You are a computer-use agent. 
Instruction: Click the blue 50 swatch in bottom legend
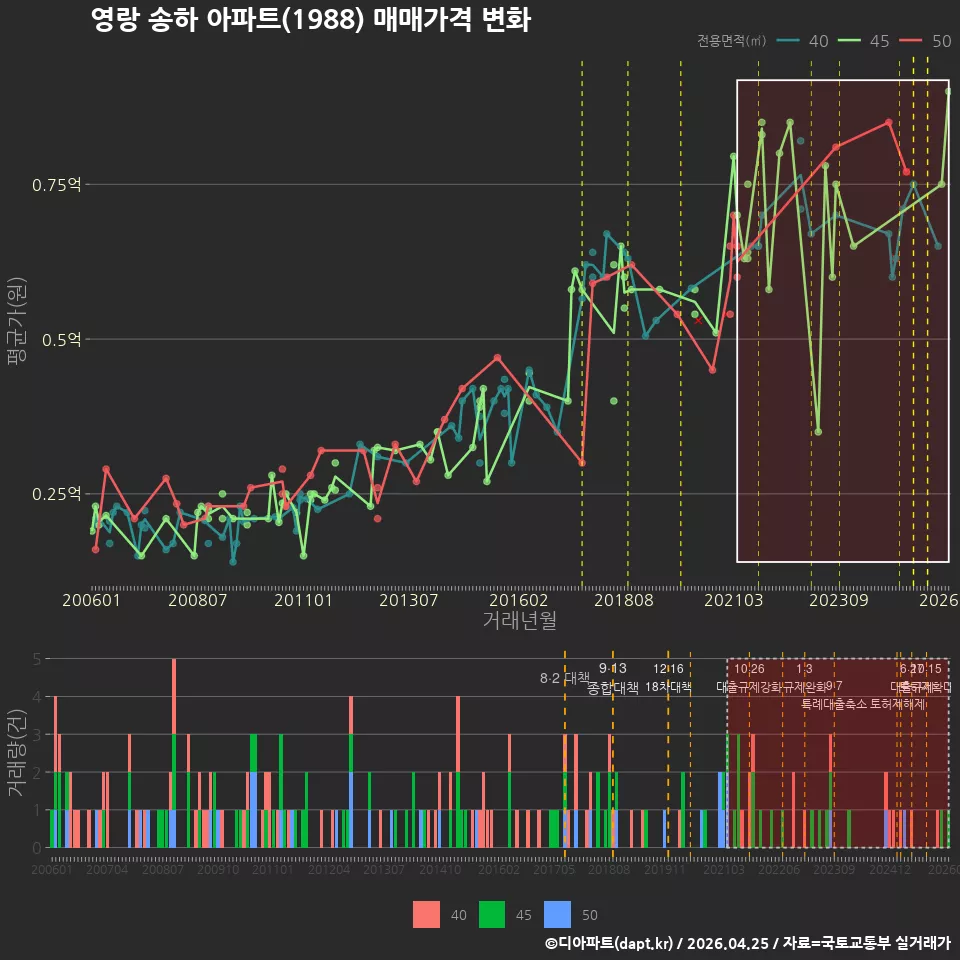557,915
